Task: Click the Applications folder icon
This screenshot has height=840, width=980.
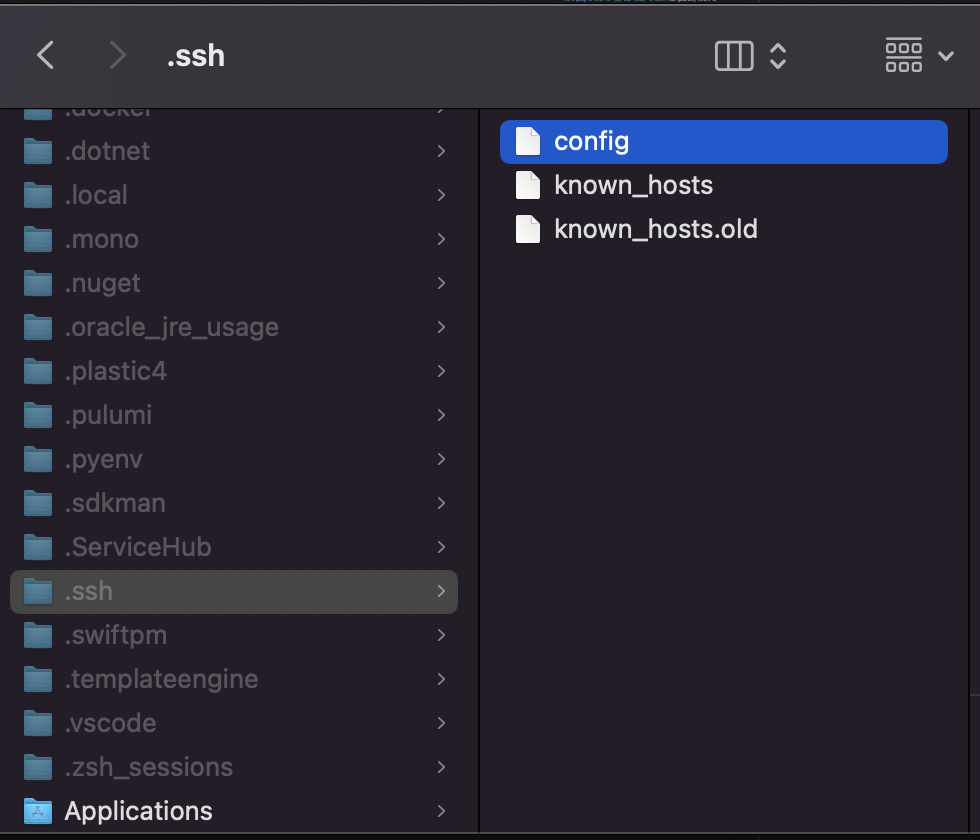Action: coord(38,811)
